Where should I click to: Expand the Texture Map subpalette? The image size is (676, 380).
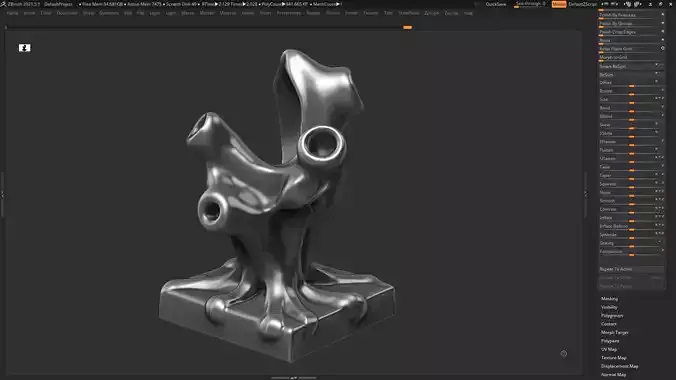[613, 358]
